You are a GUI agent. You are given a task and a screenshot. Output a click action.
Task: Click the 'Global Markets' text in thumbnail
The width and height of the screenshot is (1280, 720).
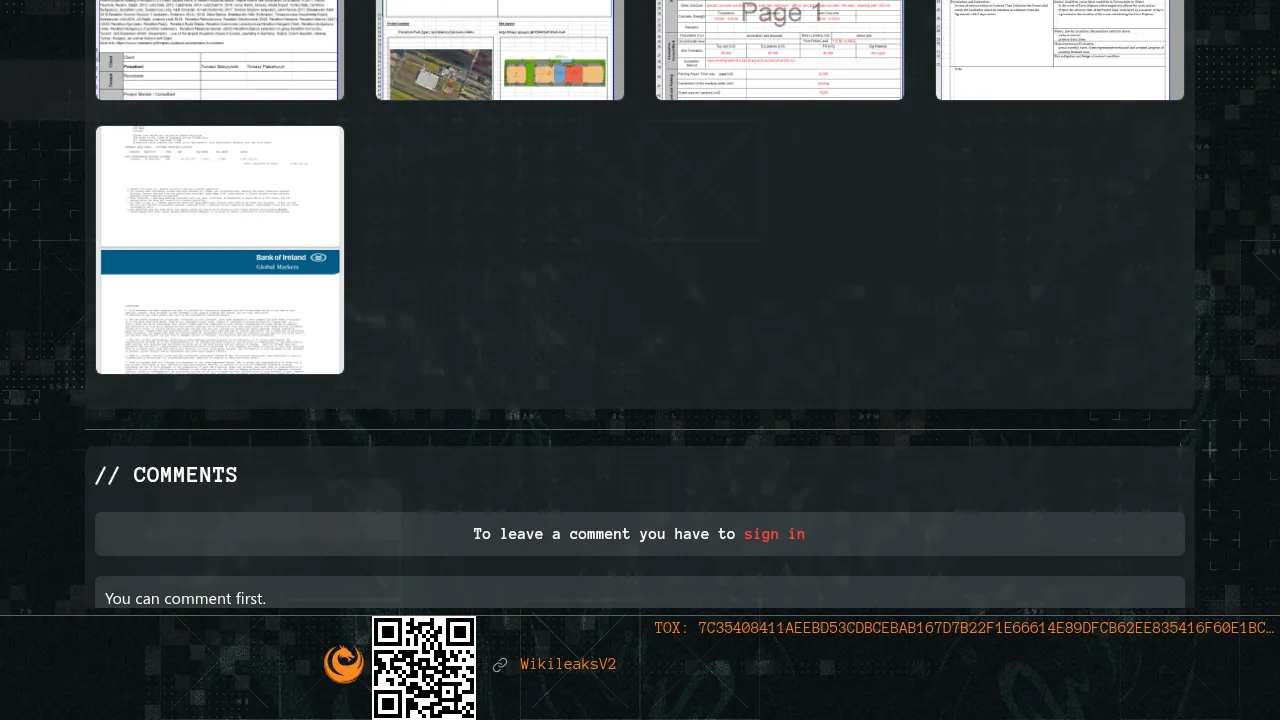pyautogui.click(x=284, y=268)
